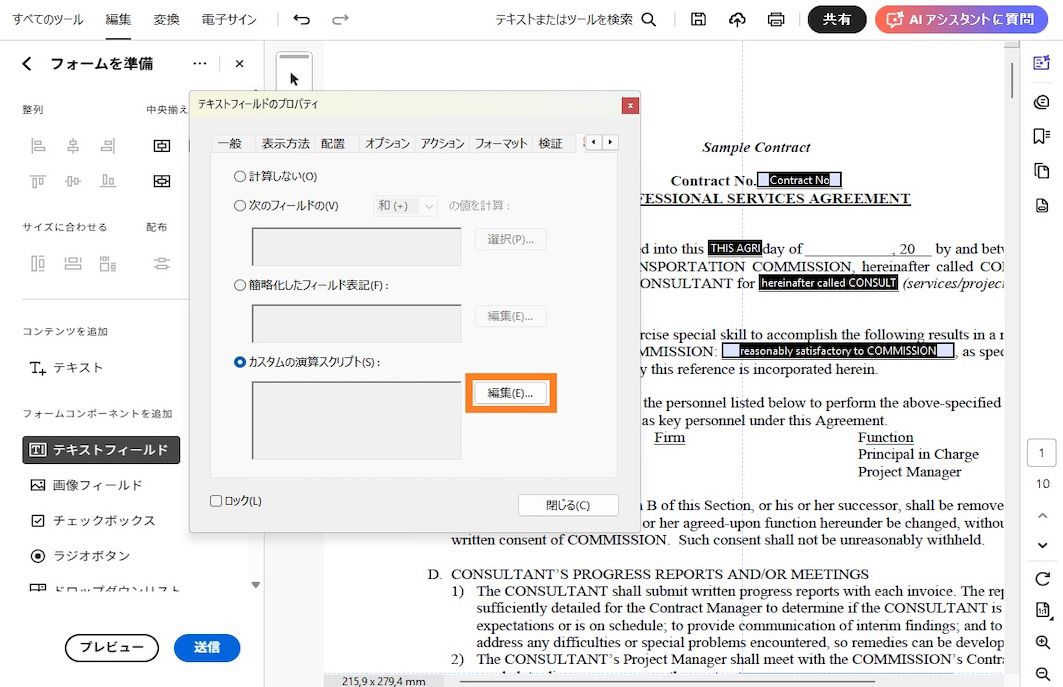Select the テキストフィールド form component
The height and width of the screenshot is (687, 1063).
click(101, 450)
